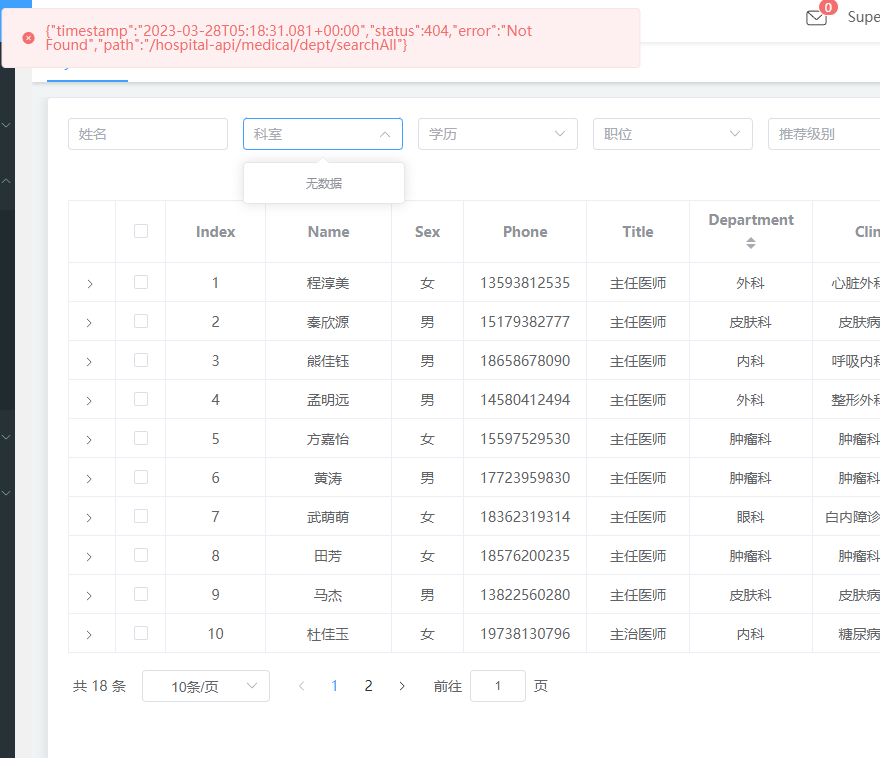Image resolution: width=880 pixels, height=758 pixels.
Task: Check the row for 武萌萌
Action: [x=141, y=516]
